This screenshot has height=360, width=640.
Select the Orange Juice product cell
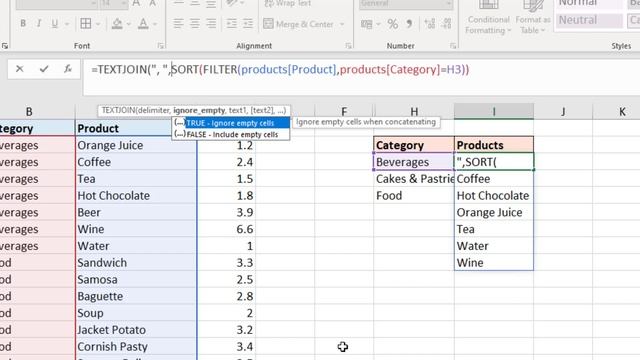pos(136,145)
